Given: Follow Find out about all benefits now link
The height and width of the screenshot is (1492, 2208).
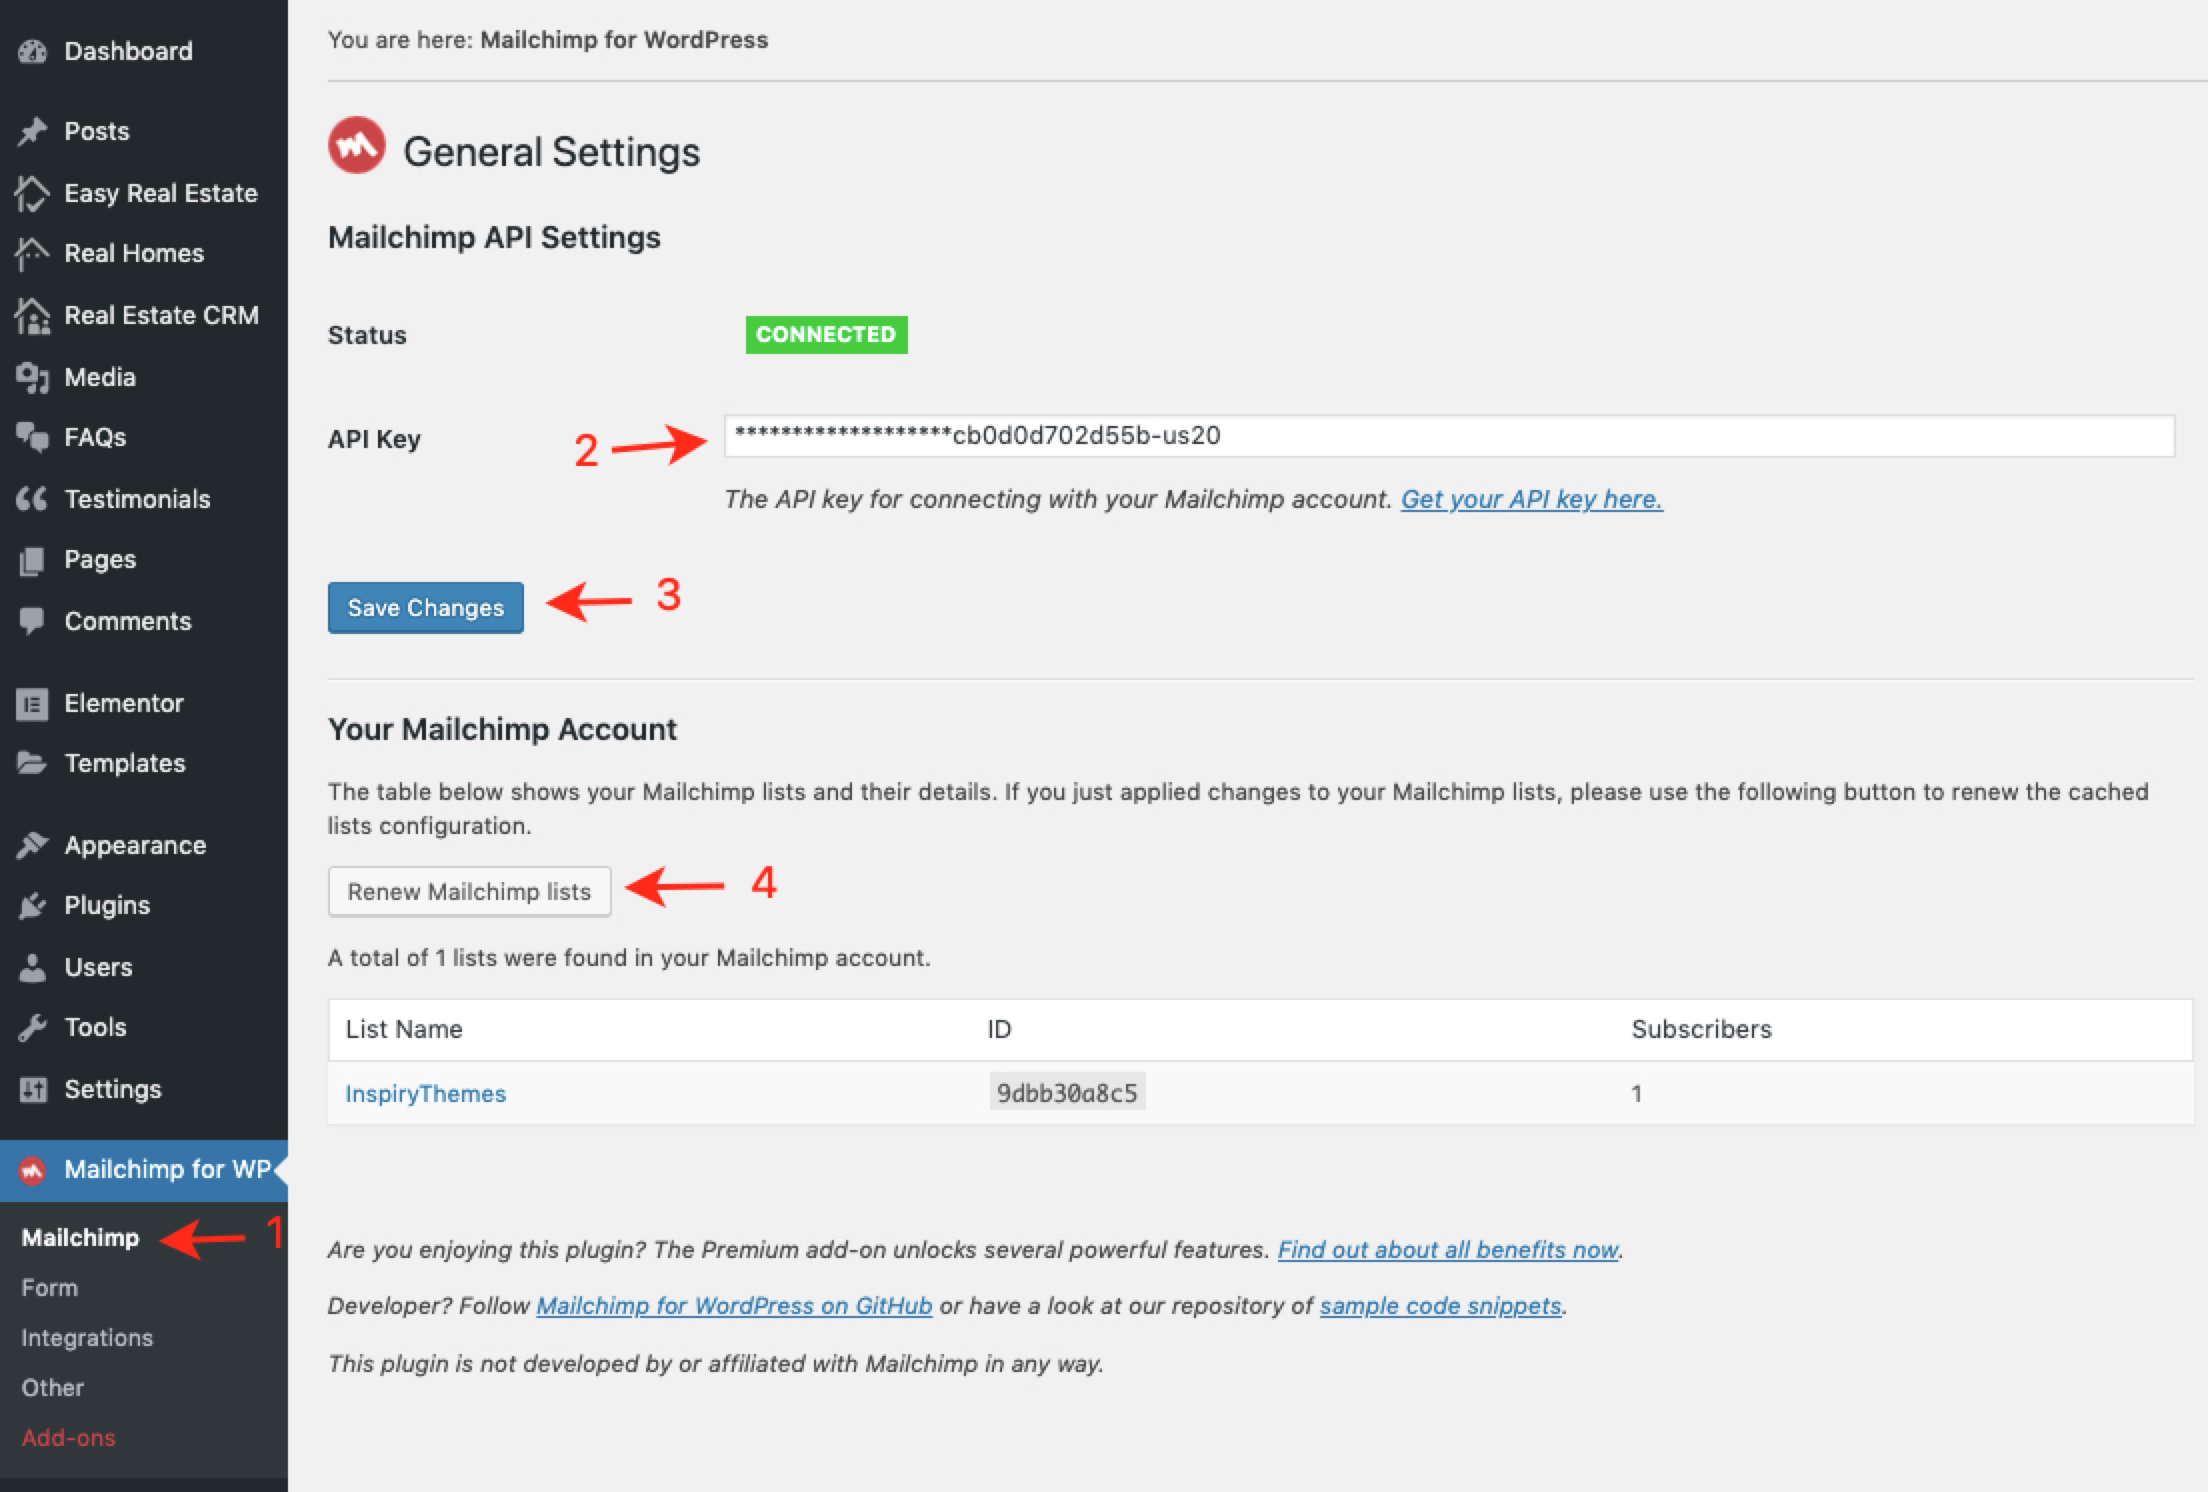Looking at the screenshot, I should coord(1448,1250).
